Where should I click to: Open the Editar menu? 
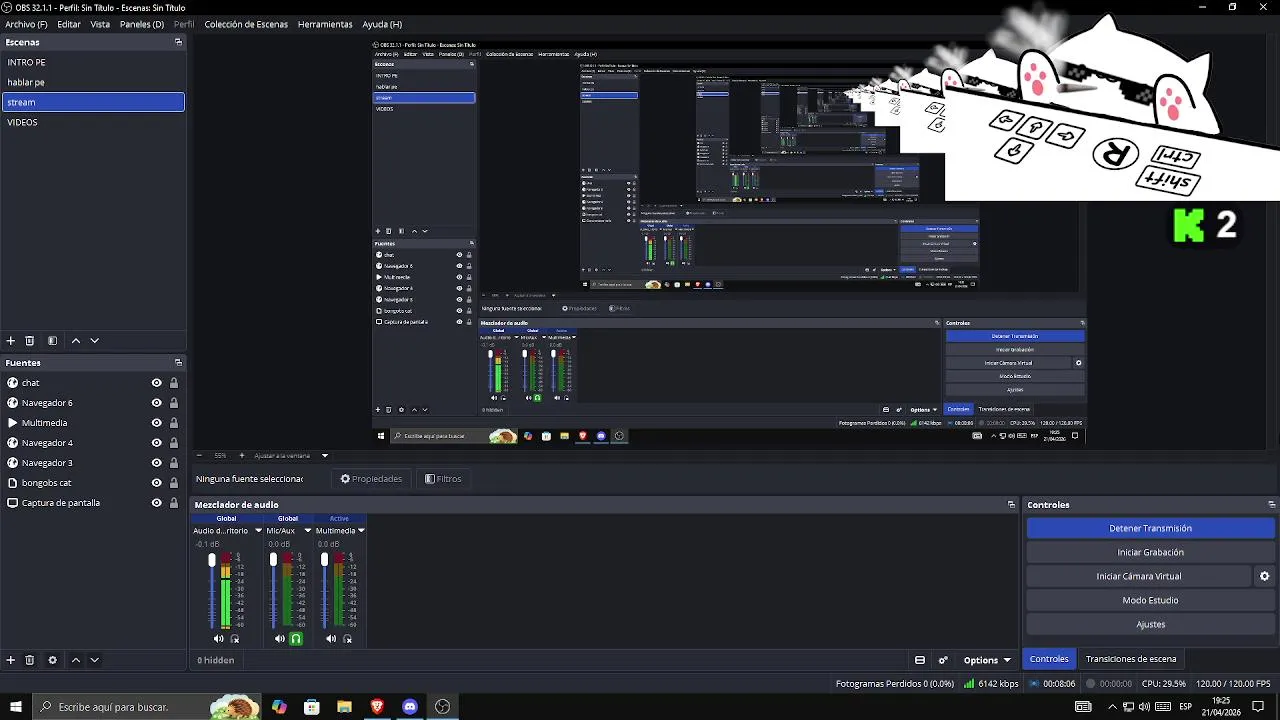tap(69, 24)
